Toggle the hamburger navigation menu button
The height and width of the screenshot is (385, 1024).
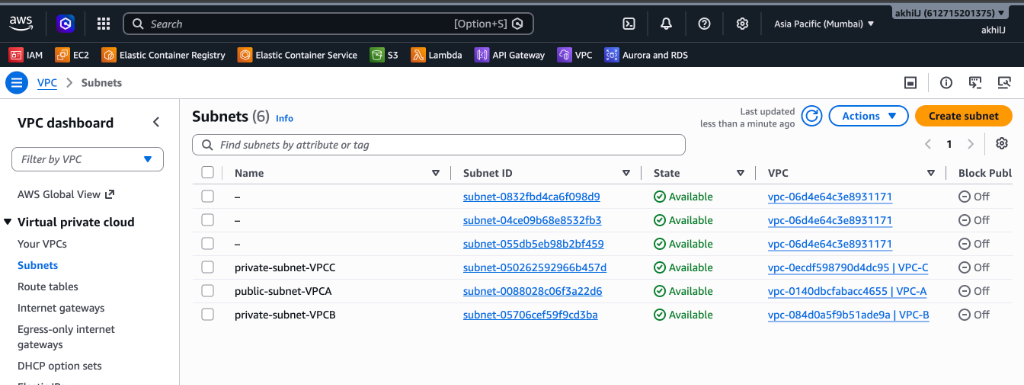(x=16, y=83)
